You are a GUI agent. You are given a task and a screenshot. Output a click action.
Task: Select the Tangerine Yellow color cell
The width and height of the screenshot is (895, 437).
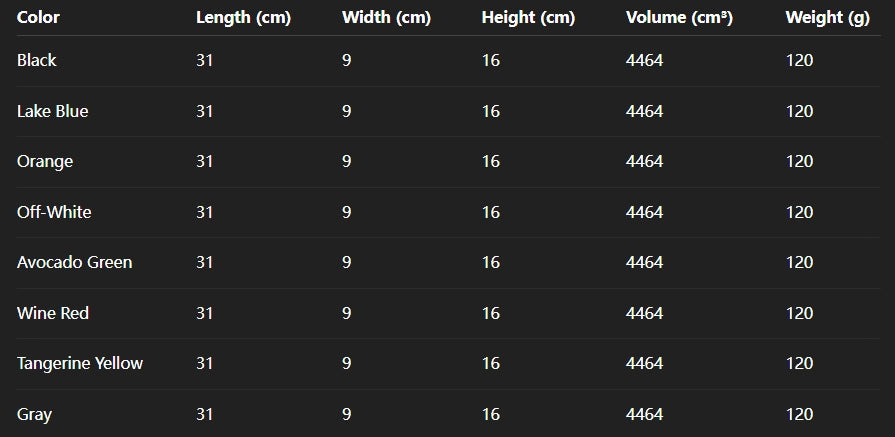click(x=80, y=363)
